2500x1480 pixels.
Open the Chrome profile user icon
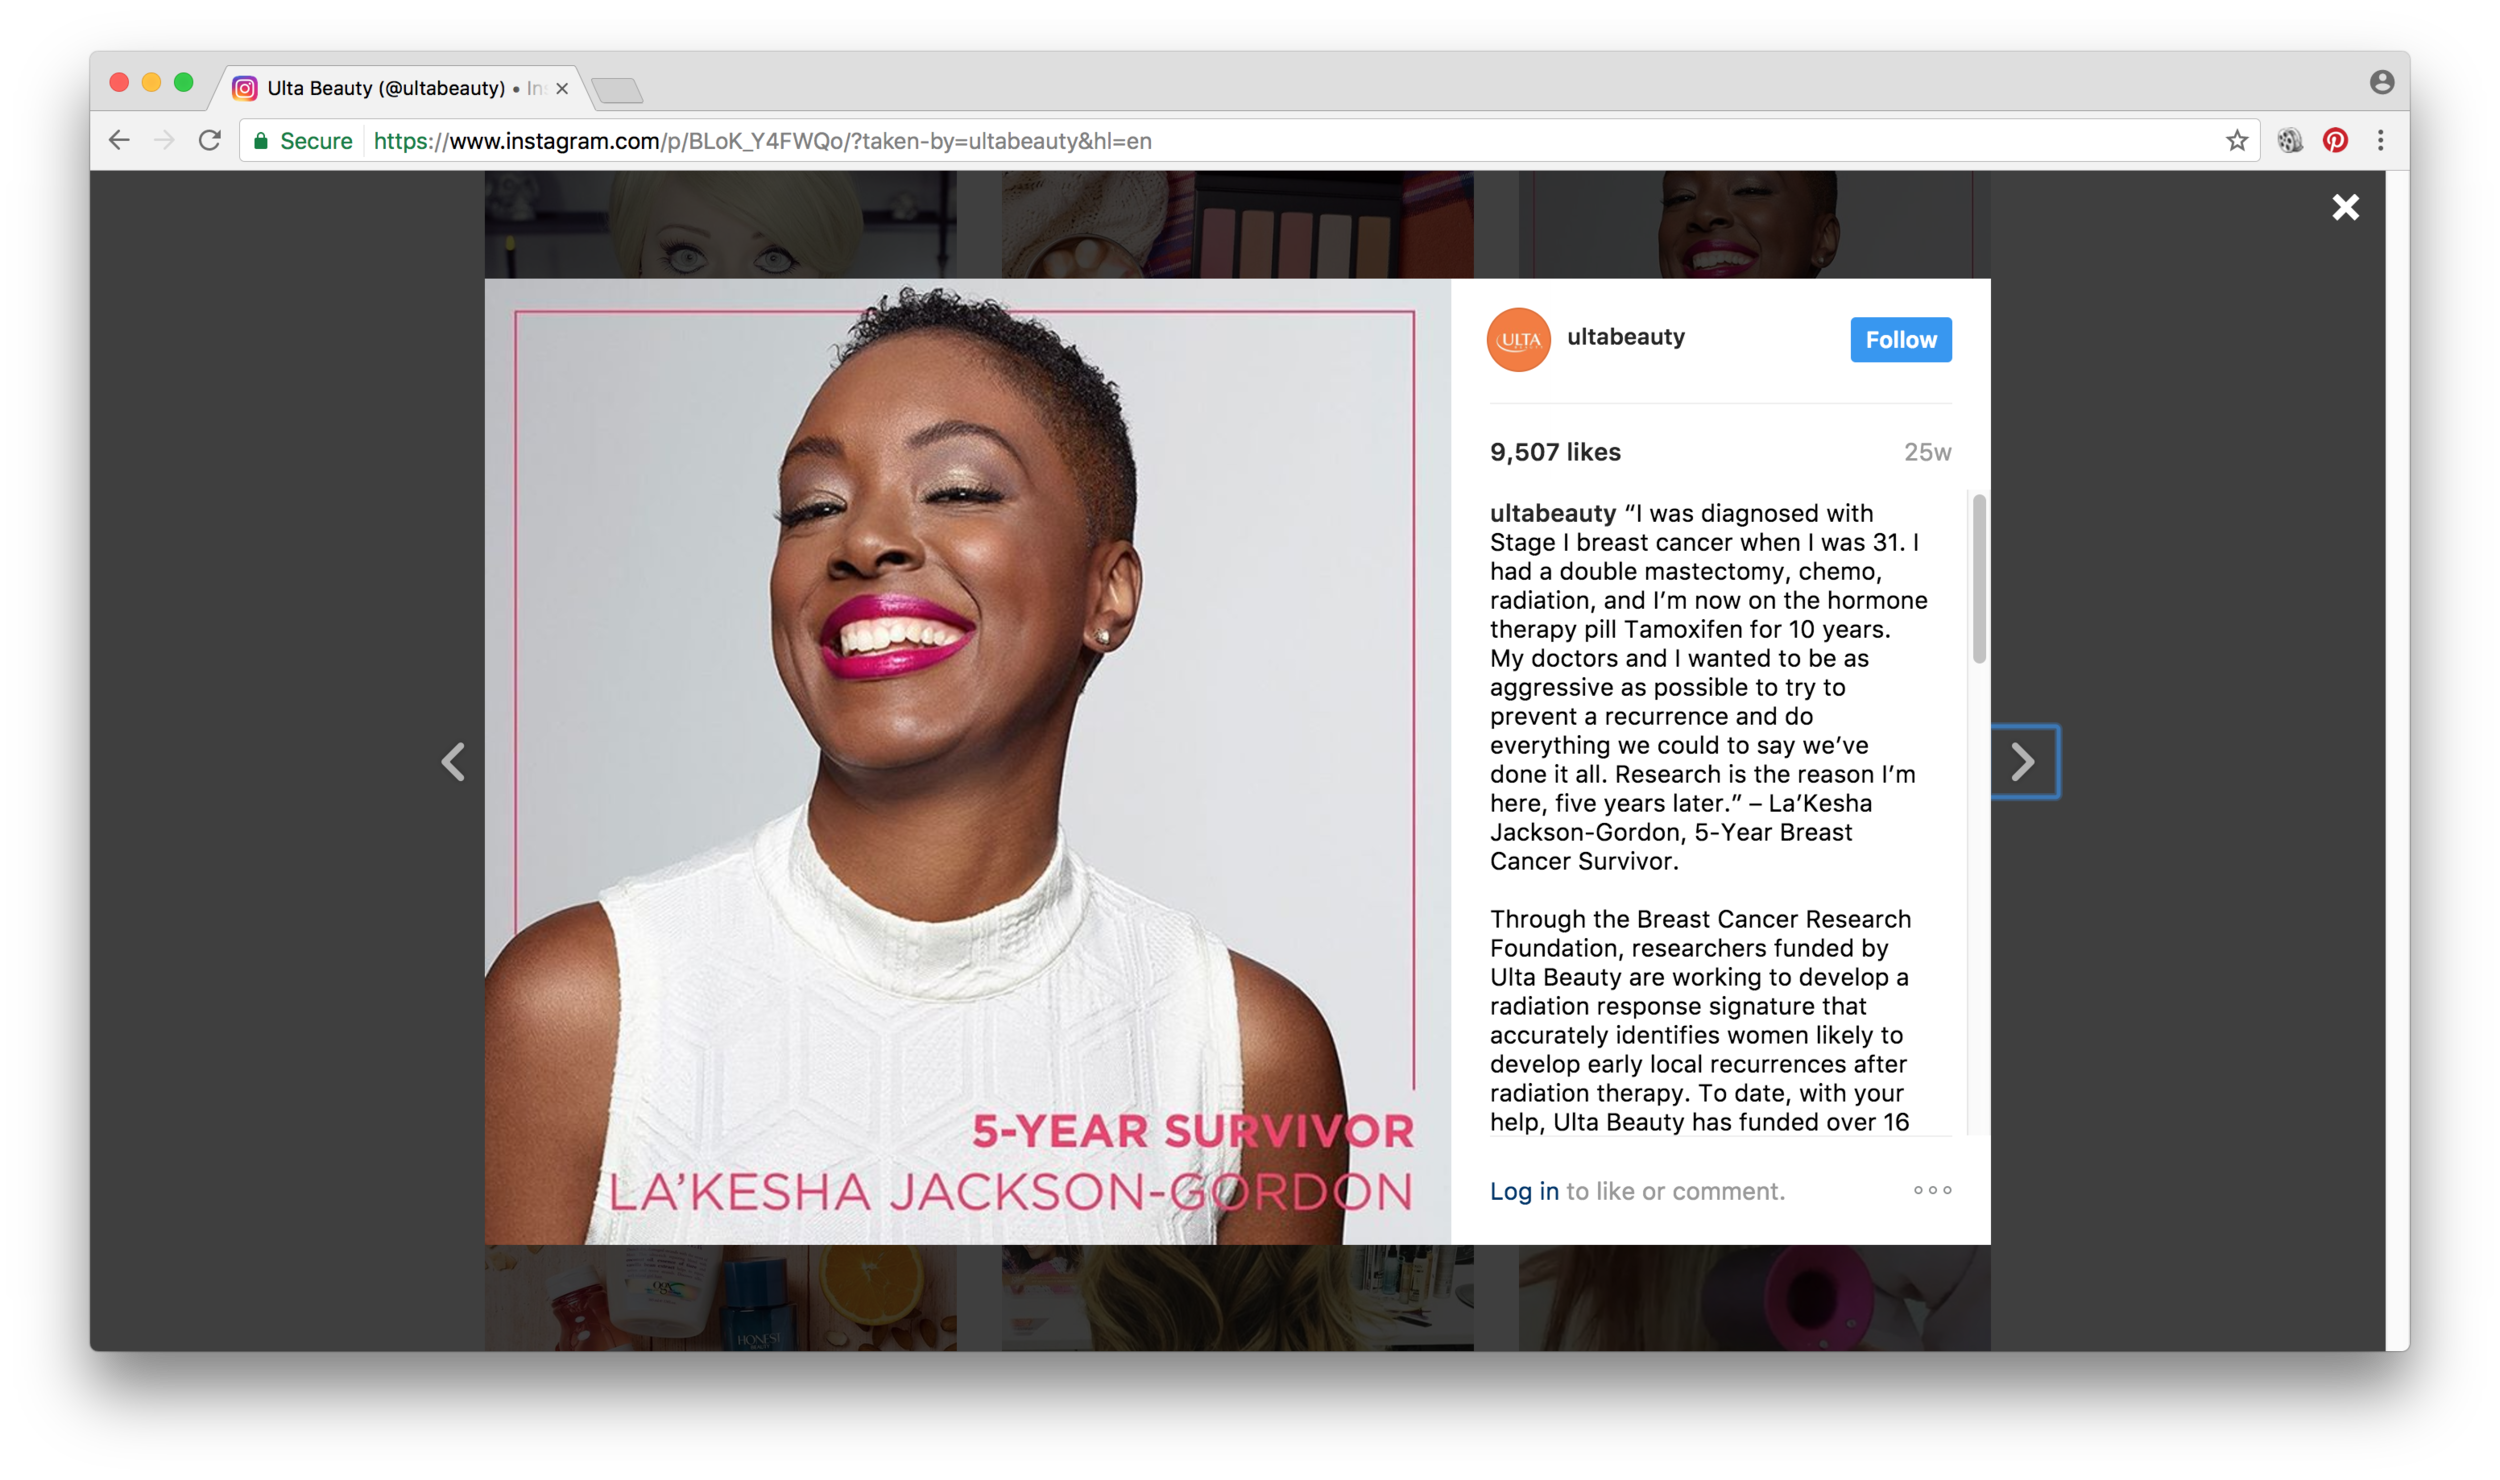(2381, 82)
